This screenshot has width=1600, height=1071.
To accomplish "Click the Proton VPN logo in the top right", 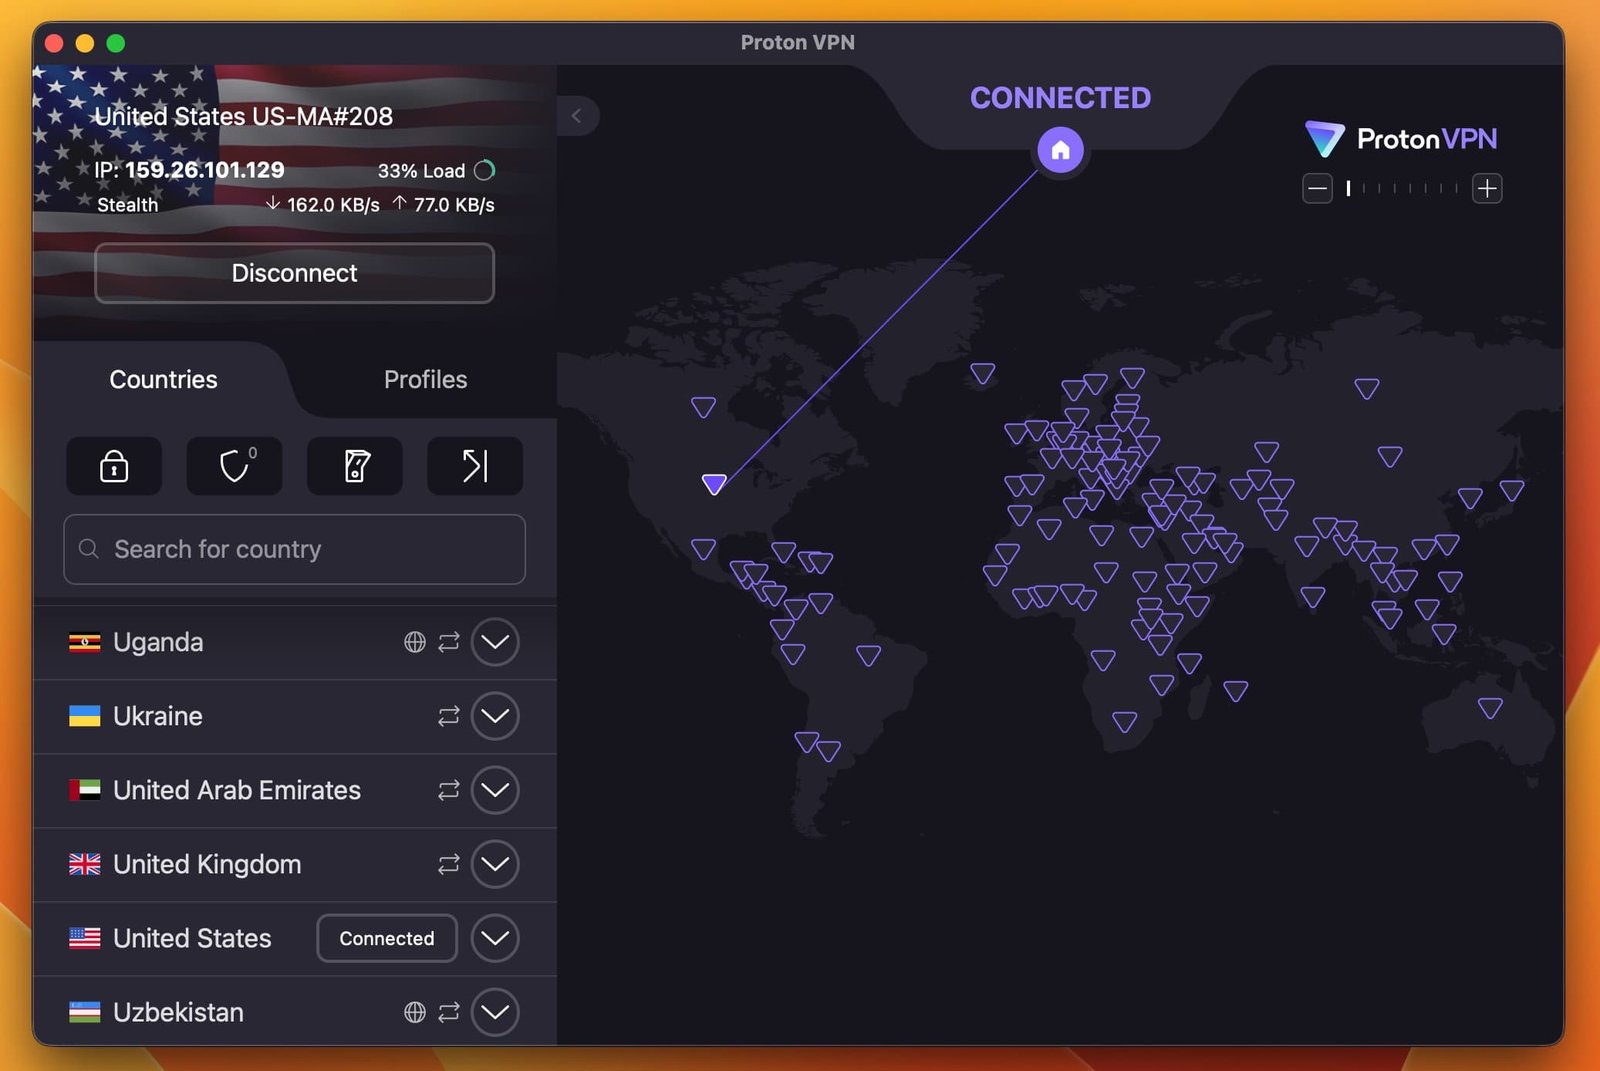I will (1399, 139).
